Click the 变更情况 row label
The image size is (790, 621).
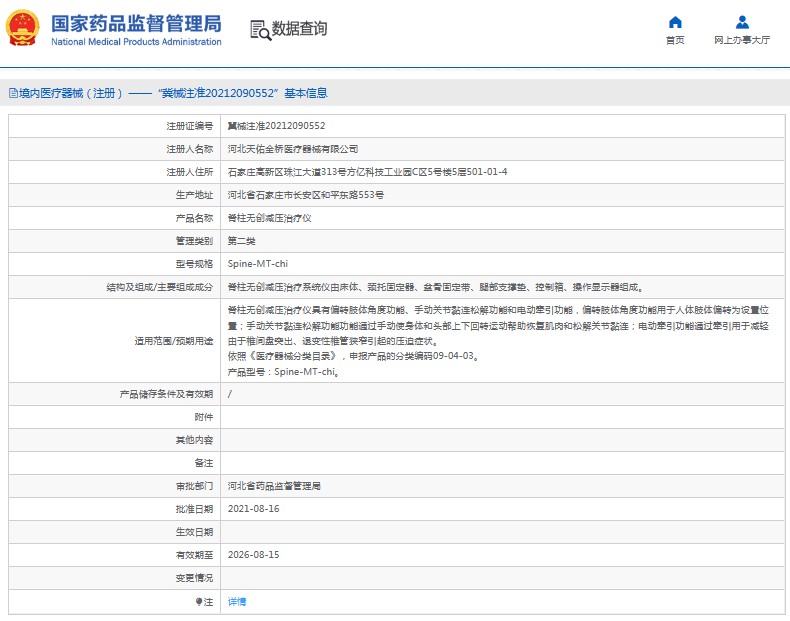click(x=194, y=578)
